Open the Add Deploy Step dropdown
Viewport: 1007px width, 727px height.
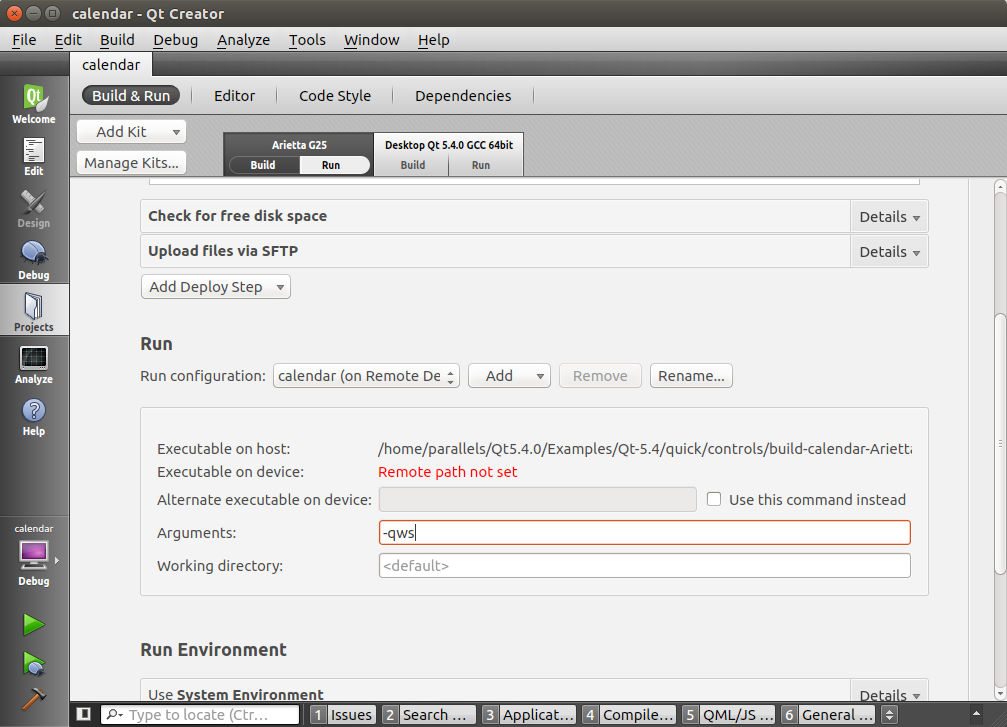[x=216, y=286]
